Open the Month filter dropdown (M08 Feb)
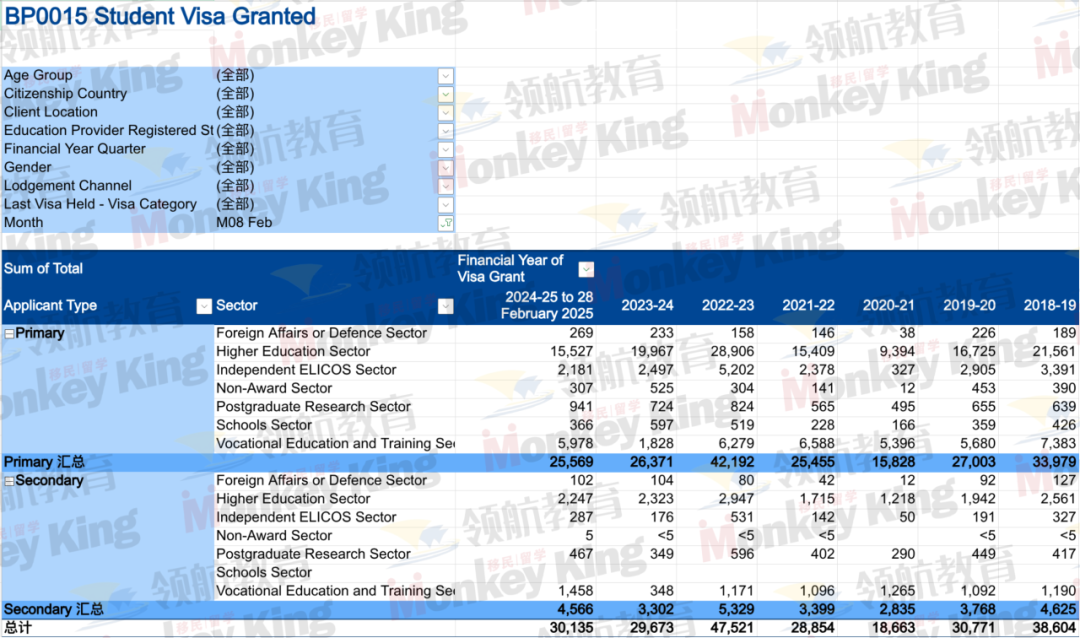The image size is (1080, 638). pyautogui.click(x=446, y=223)
